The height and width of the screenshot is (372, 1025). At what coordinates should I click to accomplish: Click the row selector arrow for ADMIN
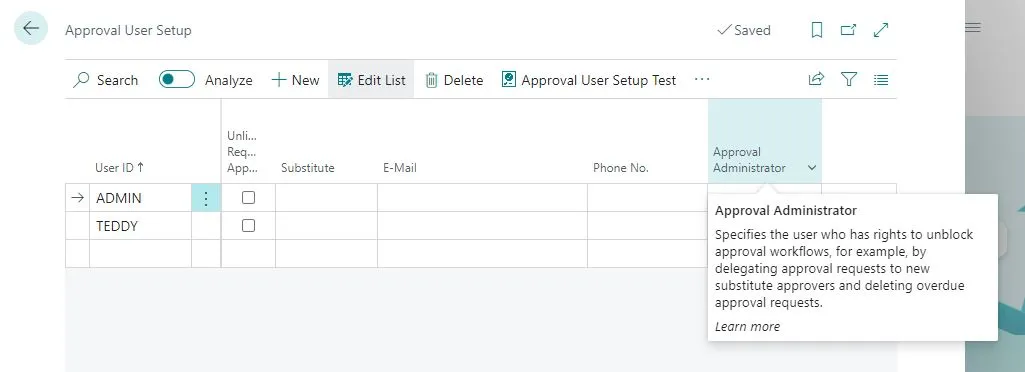pyautogui.click(x=78, y=197)
